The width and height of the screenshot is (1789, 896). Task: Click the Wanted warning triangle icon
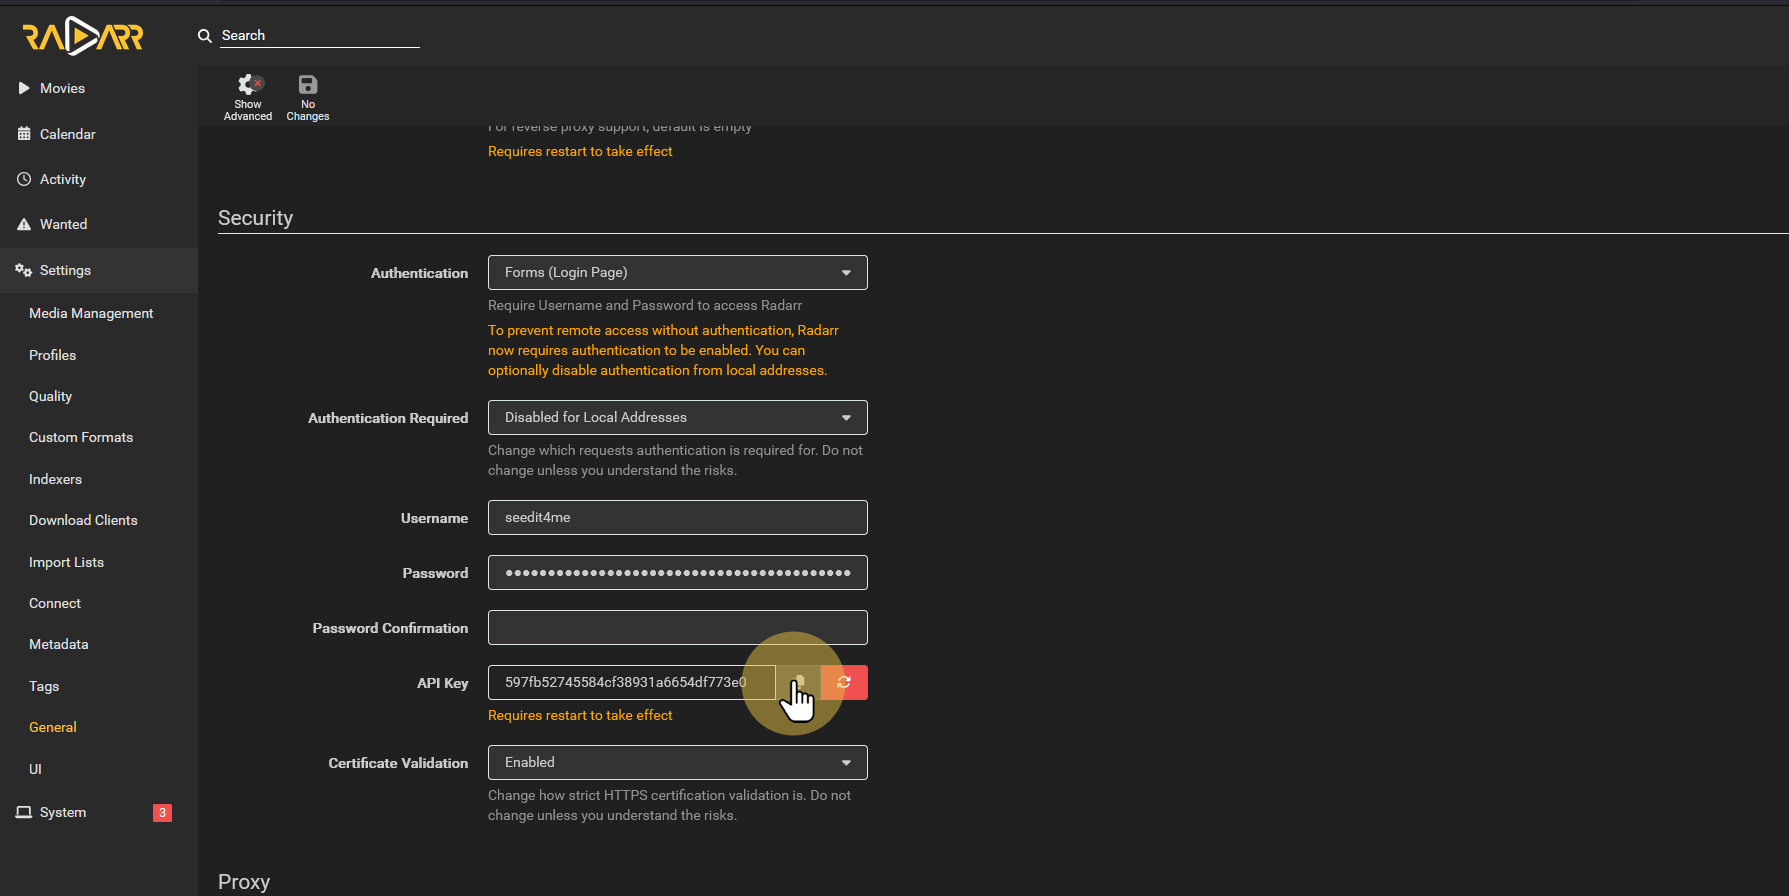(x=24, y=224)
